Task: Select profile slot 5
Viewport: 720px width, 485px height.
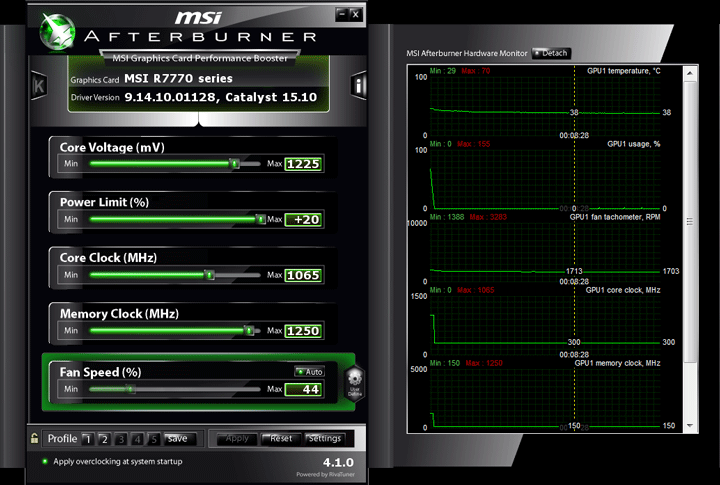Action: click(x=154, y=439)
